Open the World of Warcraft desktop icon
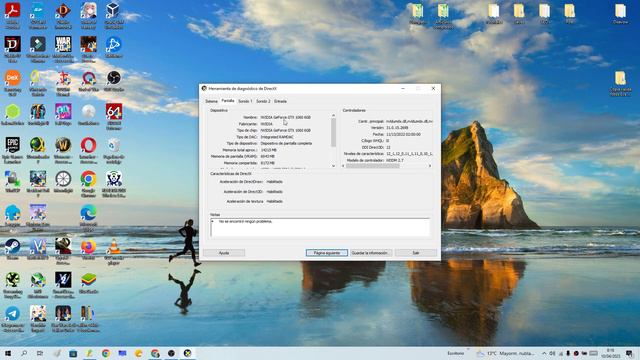The image size is (640, 360). point(63,145)
